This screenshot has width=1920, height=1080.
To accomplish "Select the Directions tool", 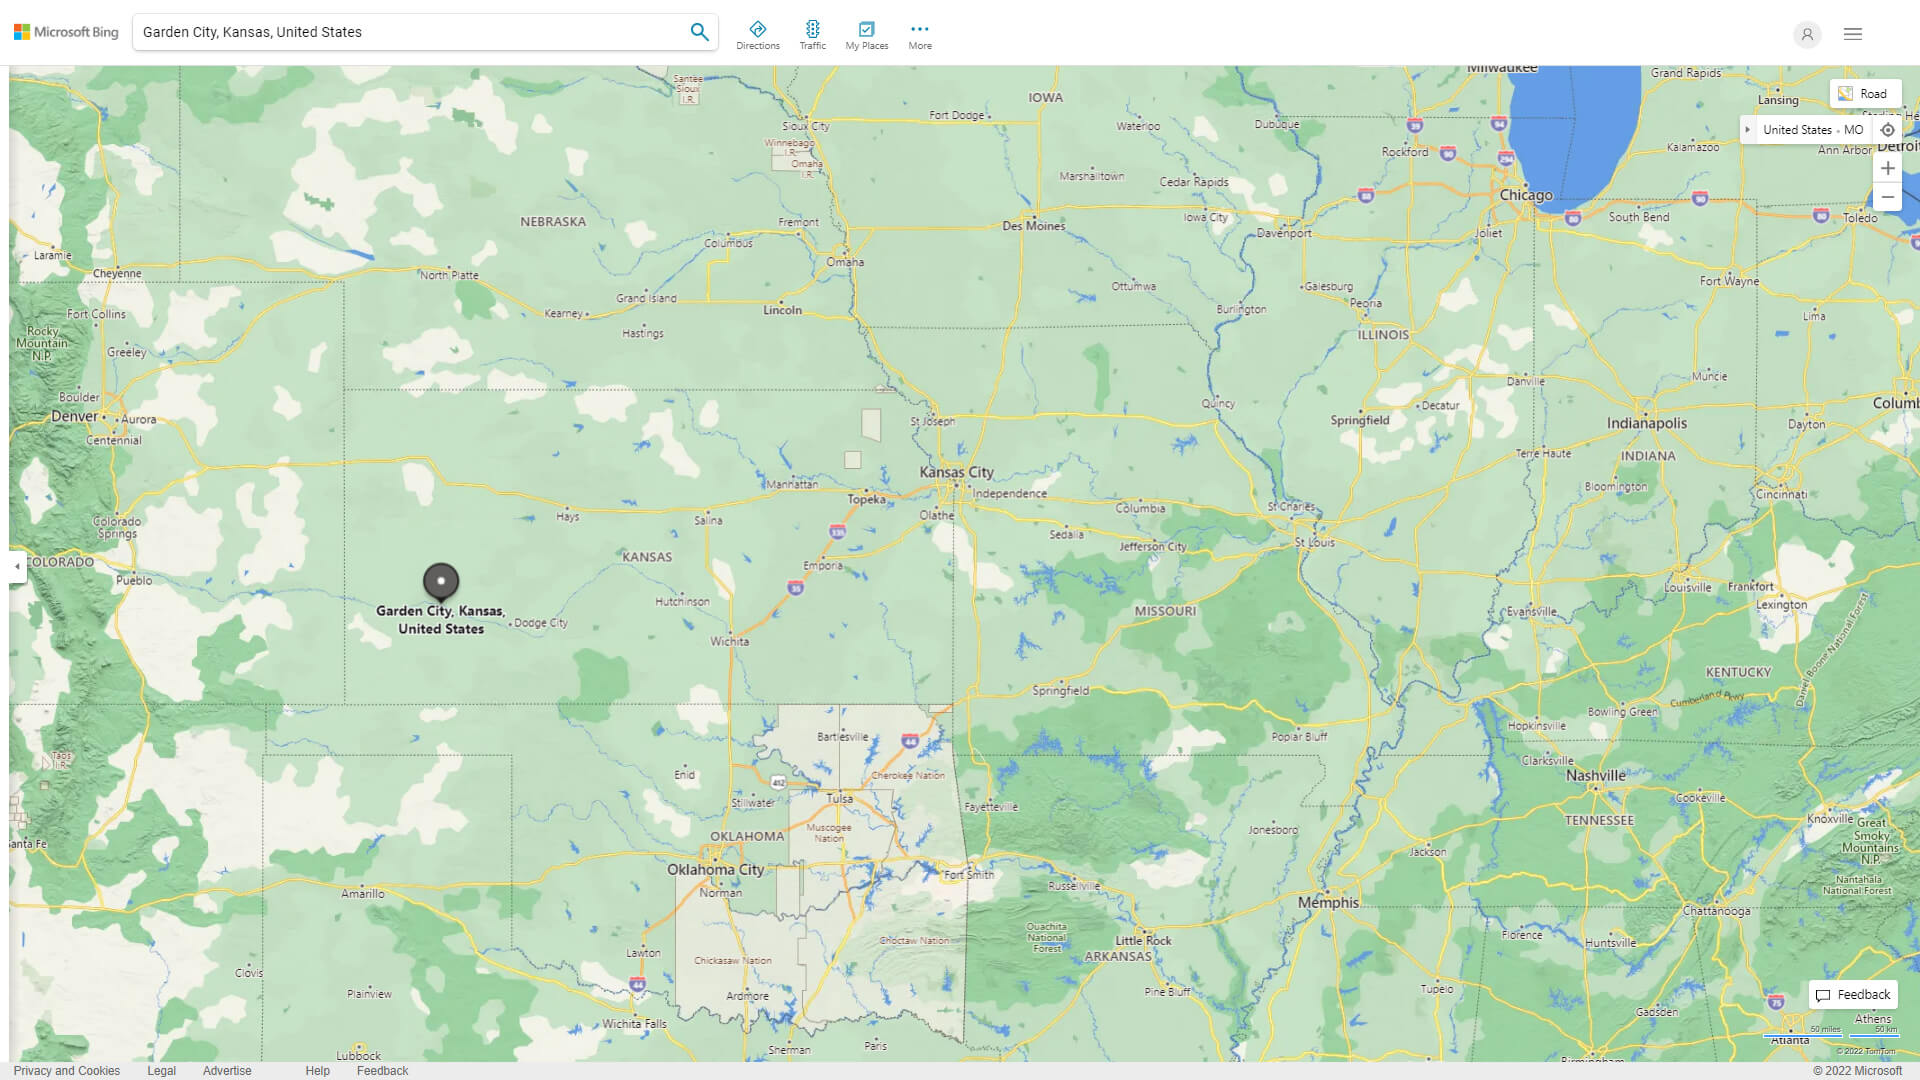I will coord(758,33).
